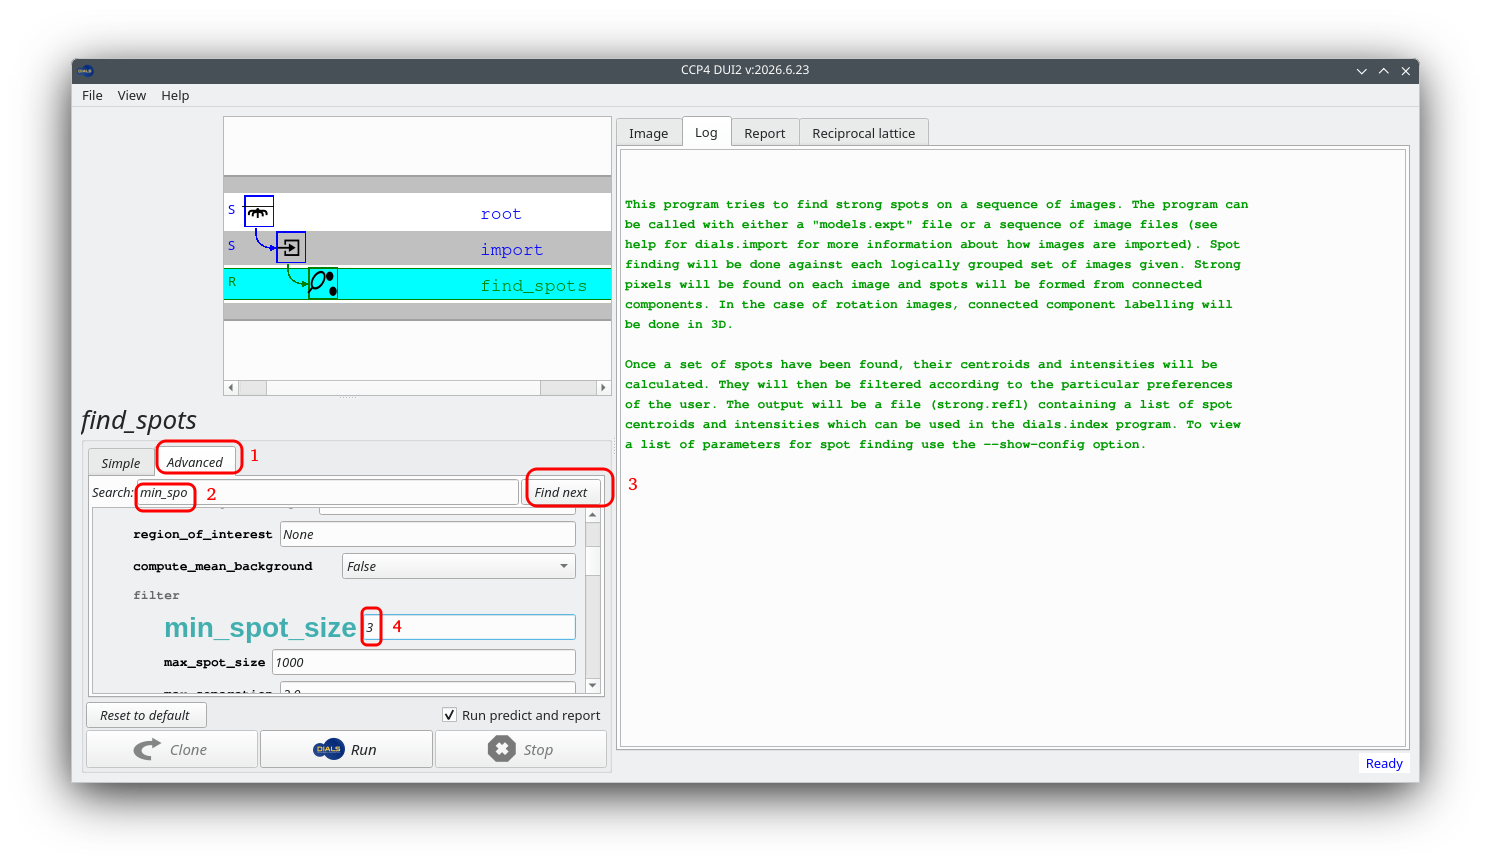This screenshot has width=1492, height=868.
Task: Select the find_spots label in tree
Action: pyautogui.click(x=534, y=286)
